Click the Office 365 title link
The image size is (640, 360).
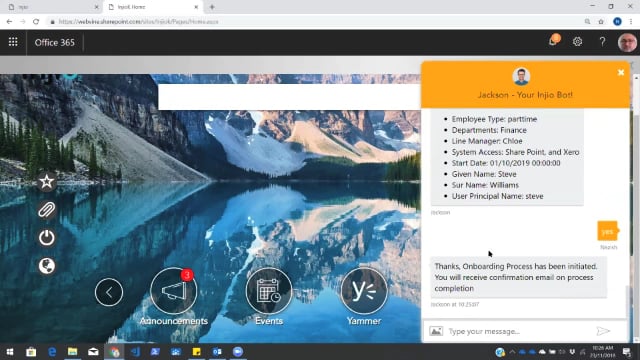point(55,42)
